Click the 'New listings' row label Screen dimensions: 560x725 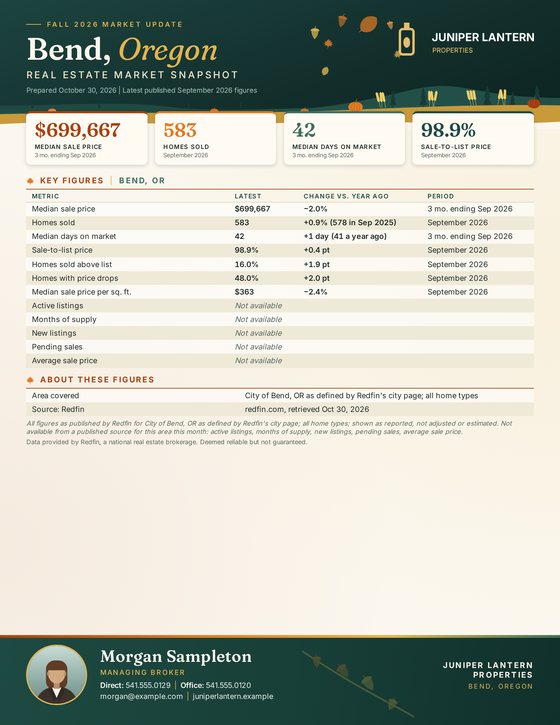click(54, 333)
